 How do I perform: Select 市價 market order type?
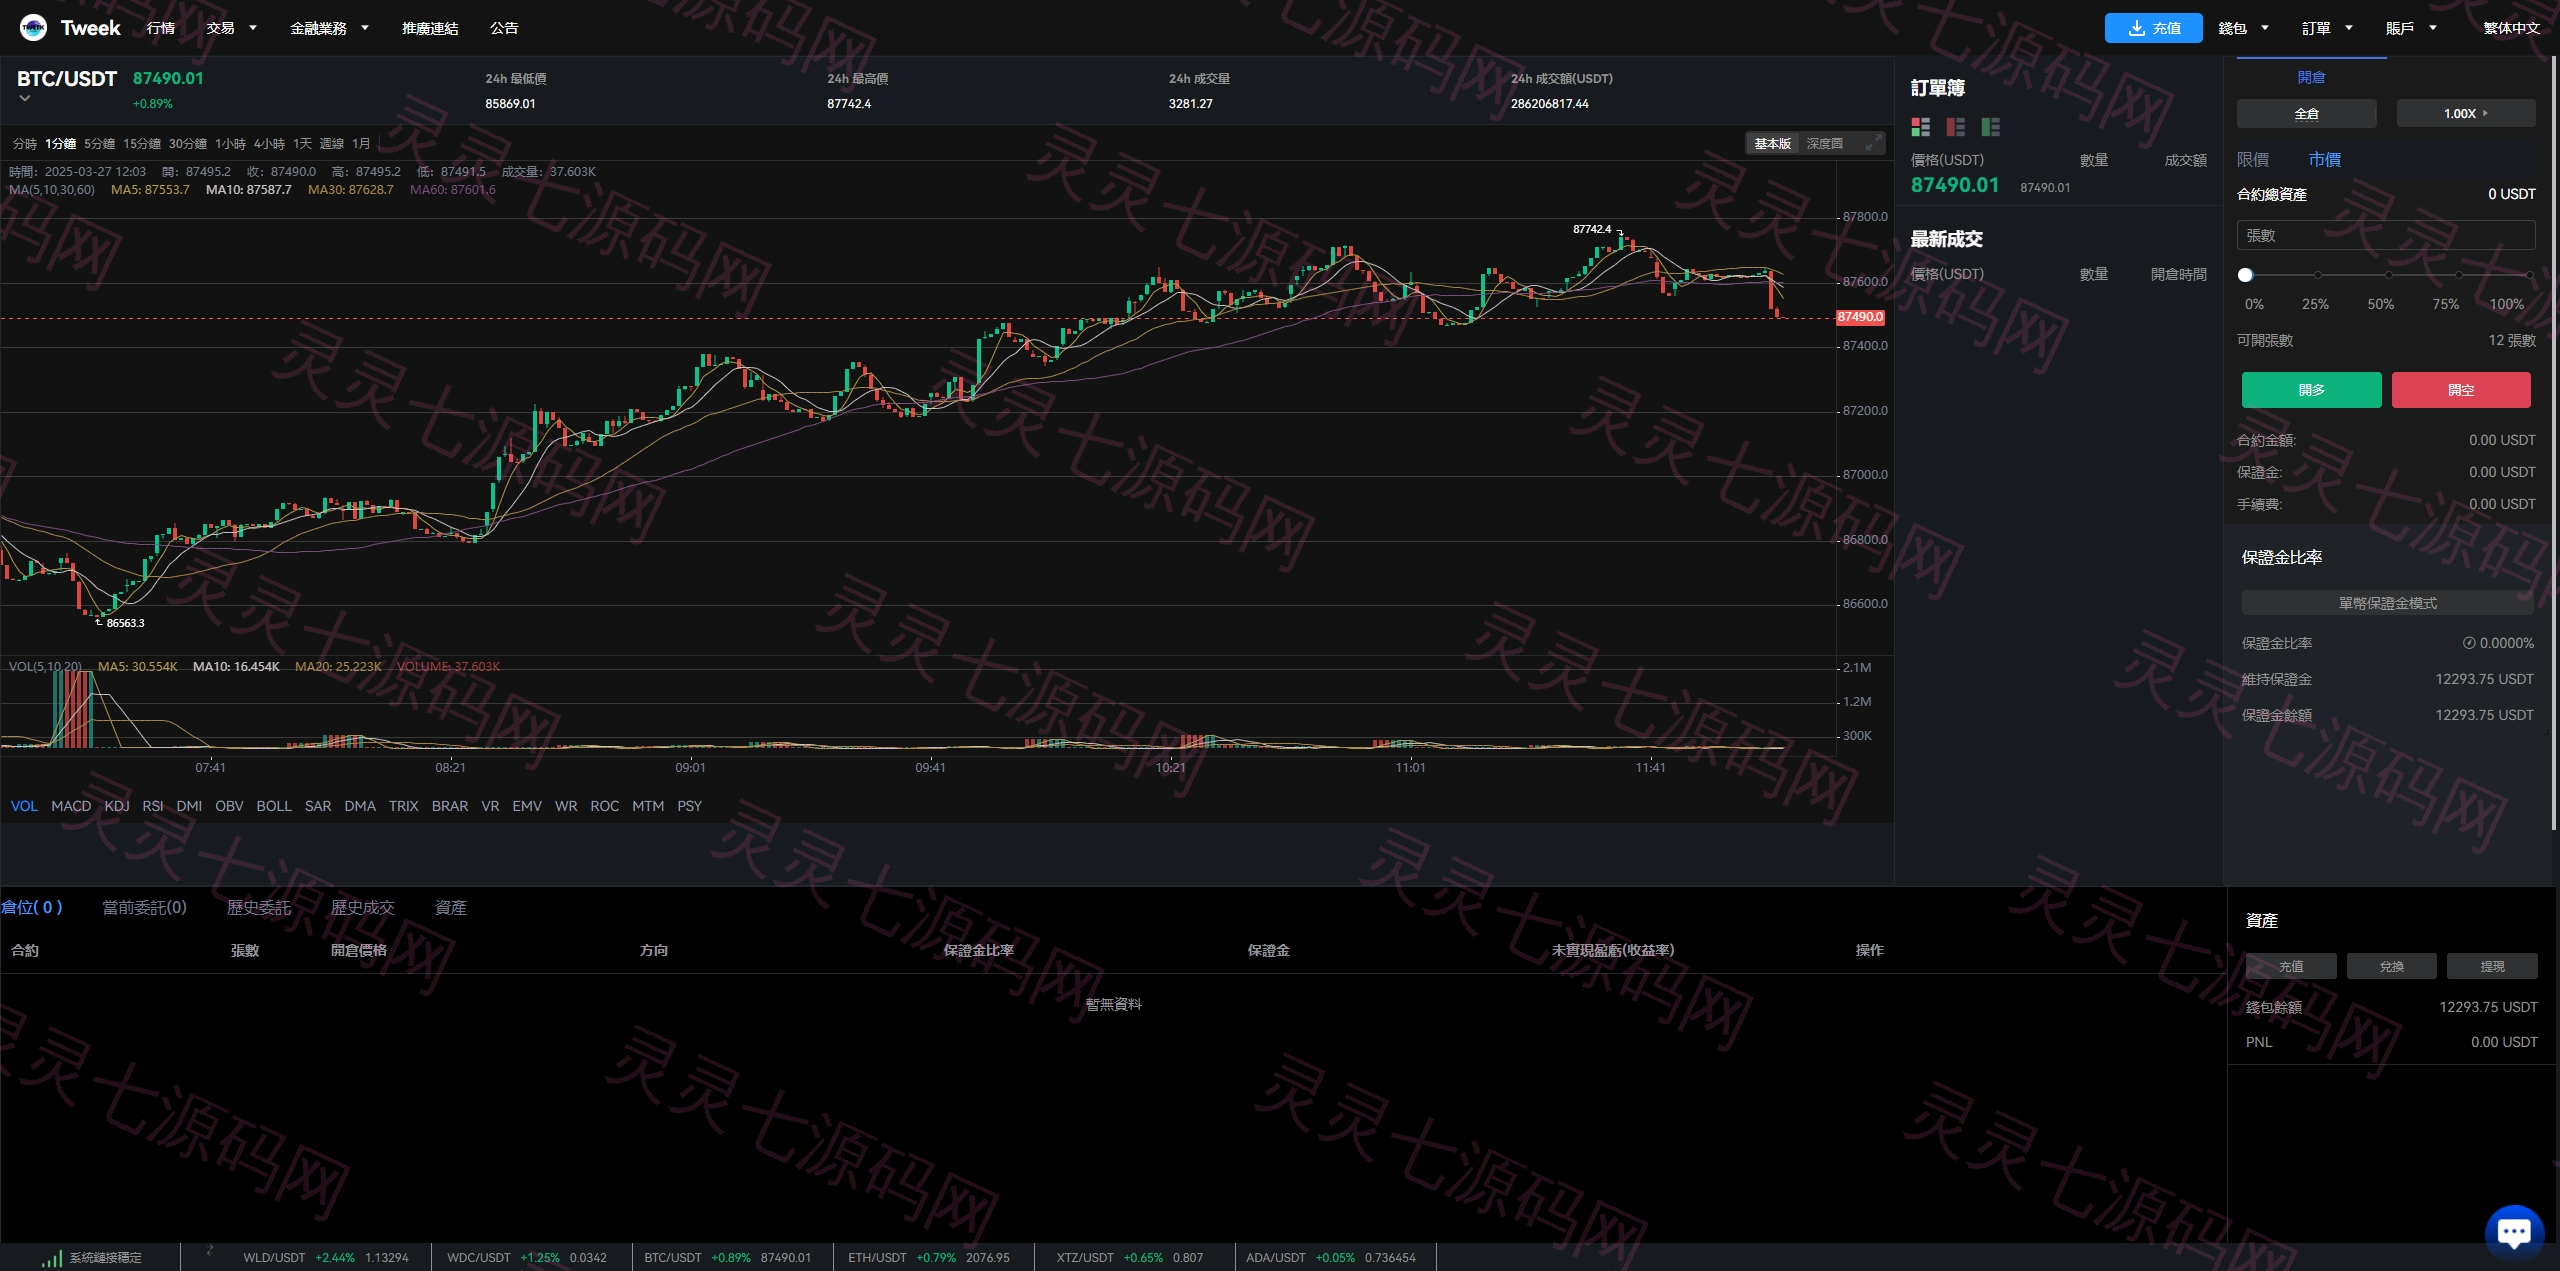(2324, 160)
